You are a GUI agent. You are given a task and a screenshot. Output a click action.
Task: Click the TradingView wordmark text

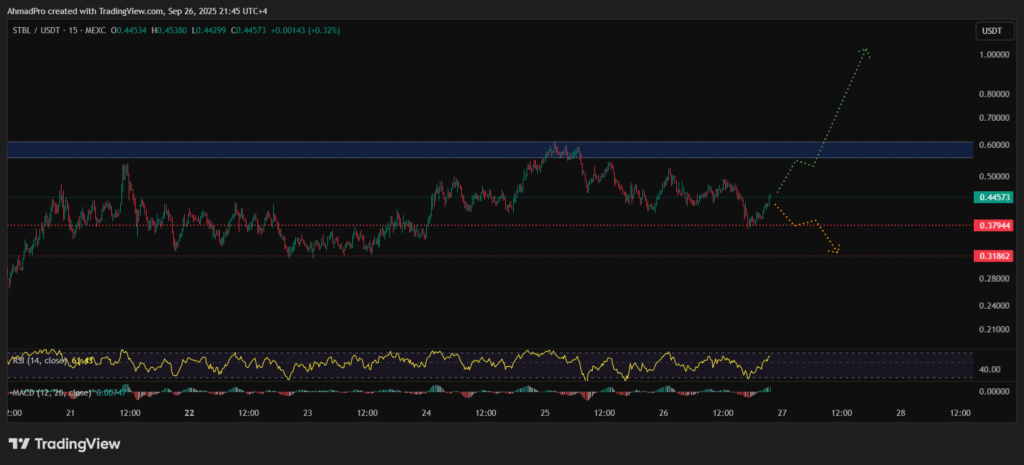click(x=78, y=443)
